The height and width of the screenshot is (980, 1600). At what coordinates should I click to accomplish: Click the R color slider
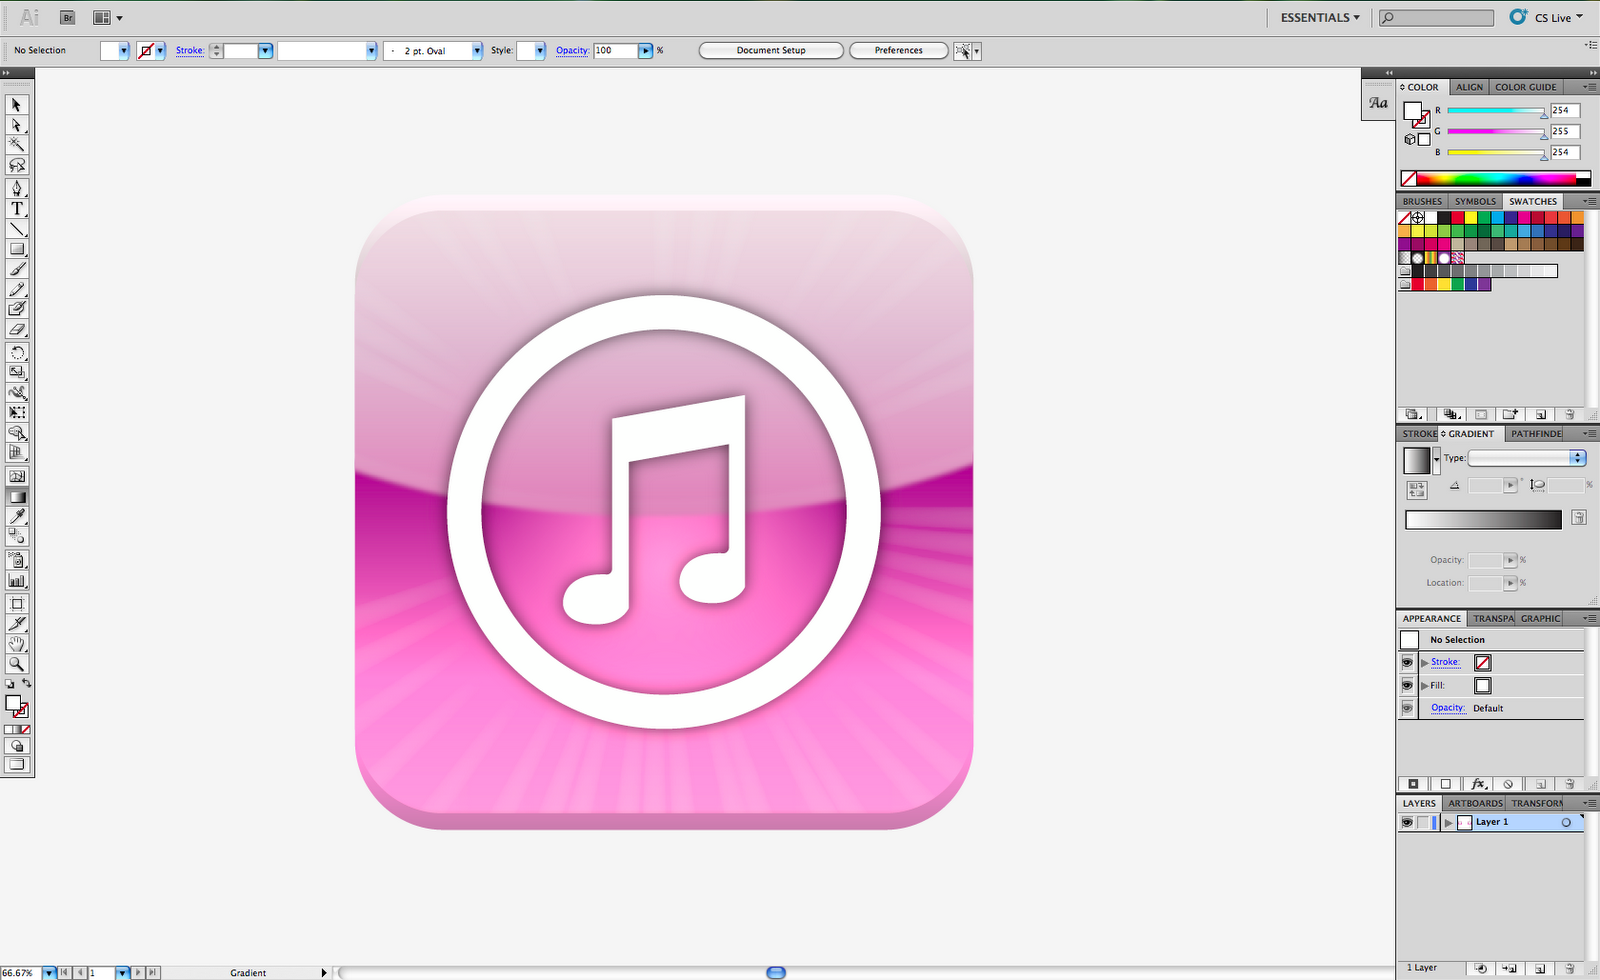(x=1496, y=111)
